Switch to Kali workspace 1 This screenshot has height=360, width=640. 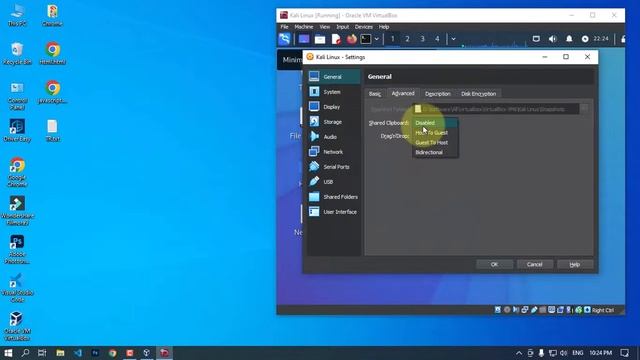[x=393, y=39]
